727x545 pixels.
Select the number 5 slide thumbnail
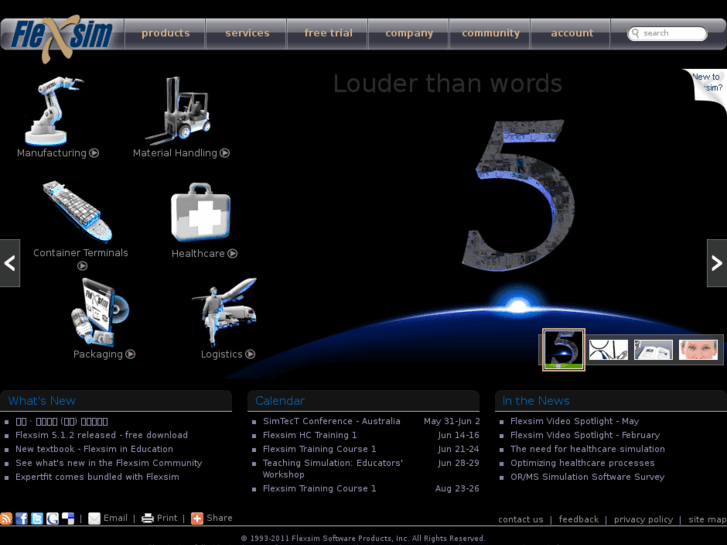tap(564, 350)
